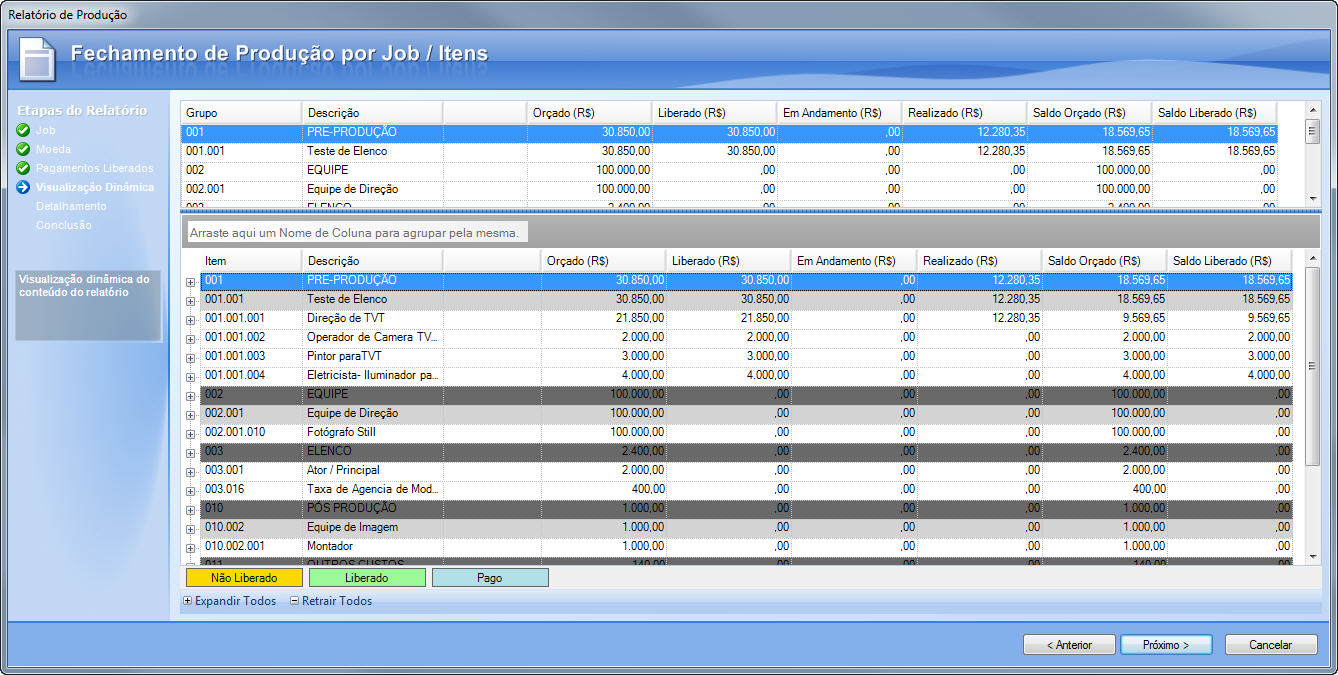Expand item 002 EQUIPE in the lower grid

pyautogui.click(x=190, y=395)
